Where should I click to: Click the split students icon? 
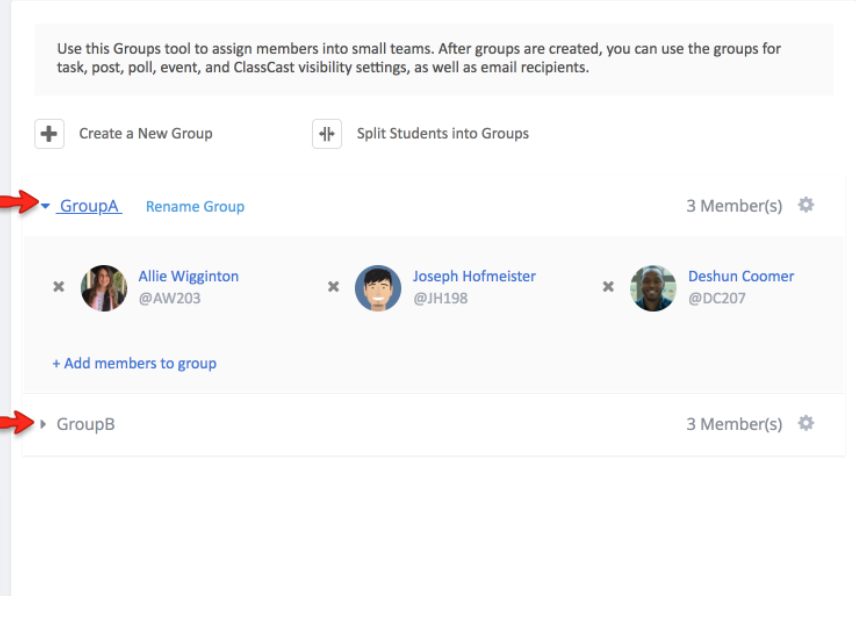pyautogui.click(x=326, y=134)
